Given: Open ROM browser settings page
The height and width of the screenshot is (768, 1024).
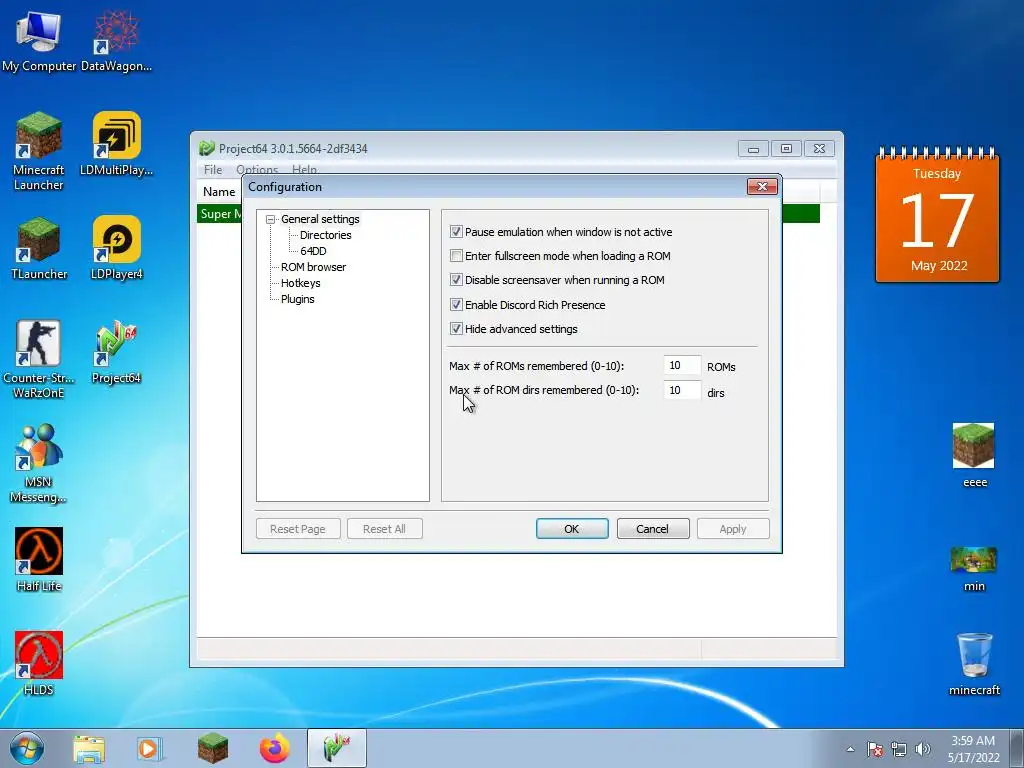Looking at the screenshot, I should [313, 267].
